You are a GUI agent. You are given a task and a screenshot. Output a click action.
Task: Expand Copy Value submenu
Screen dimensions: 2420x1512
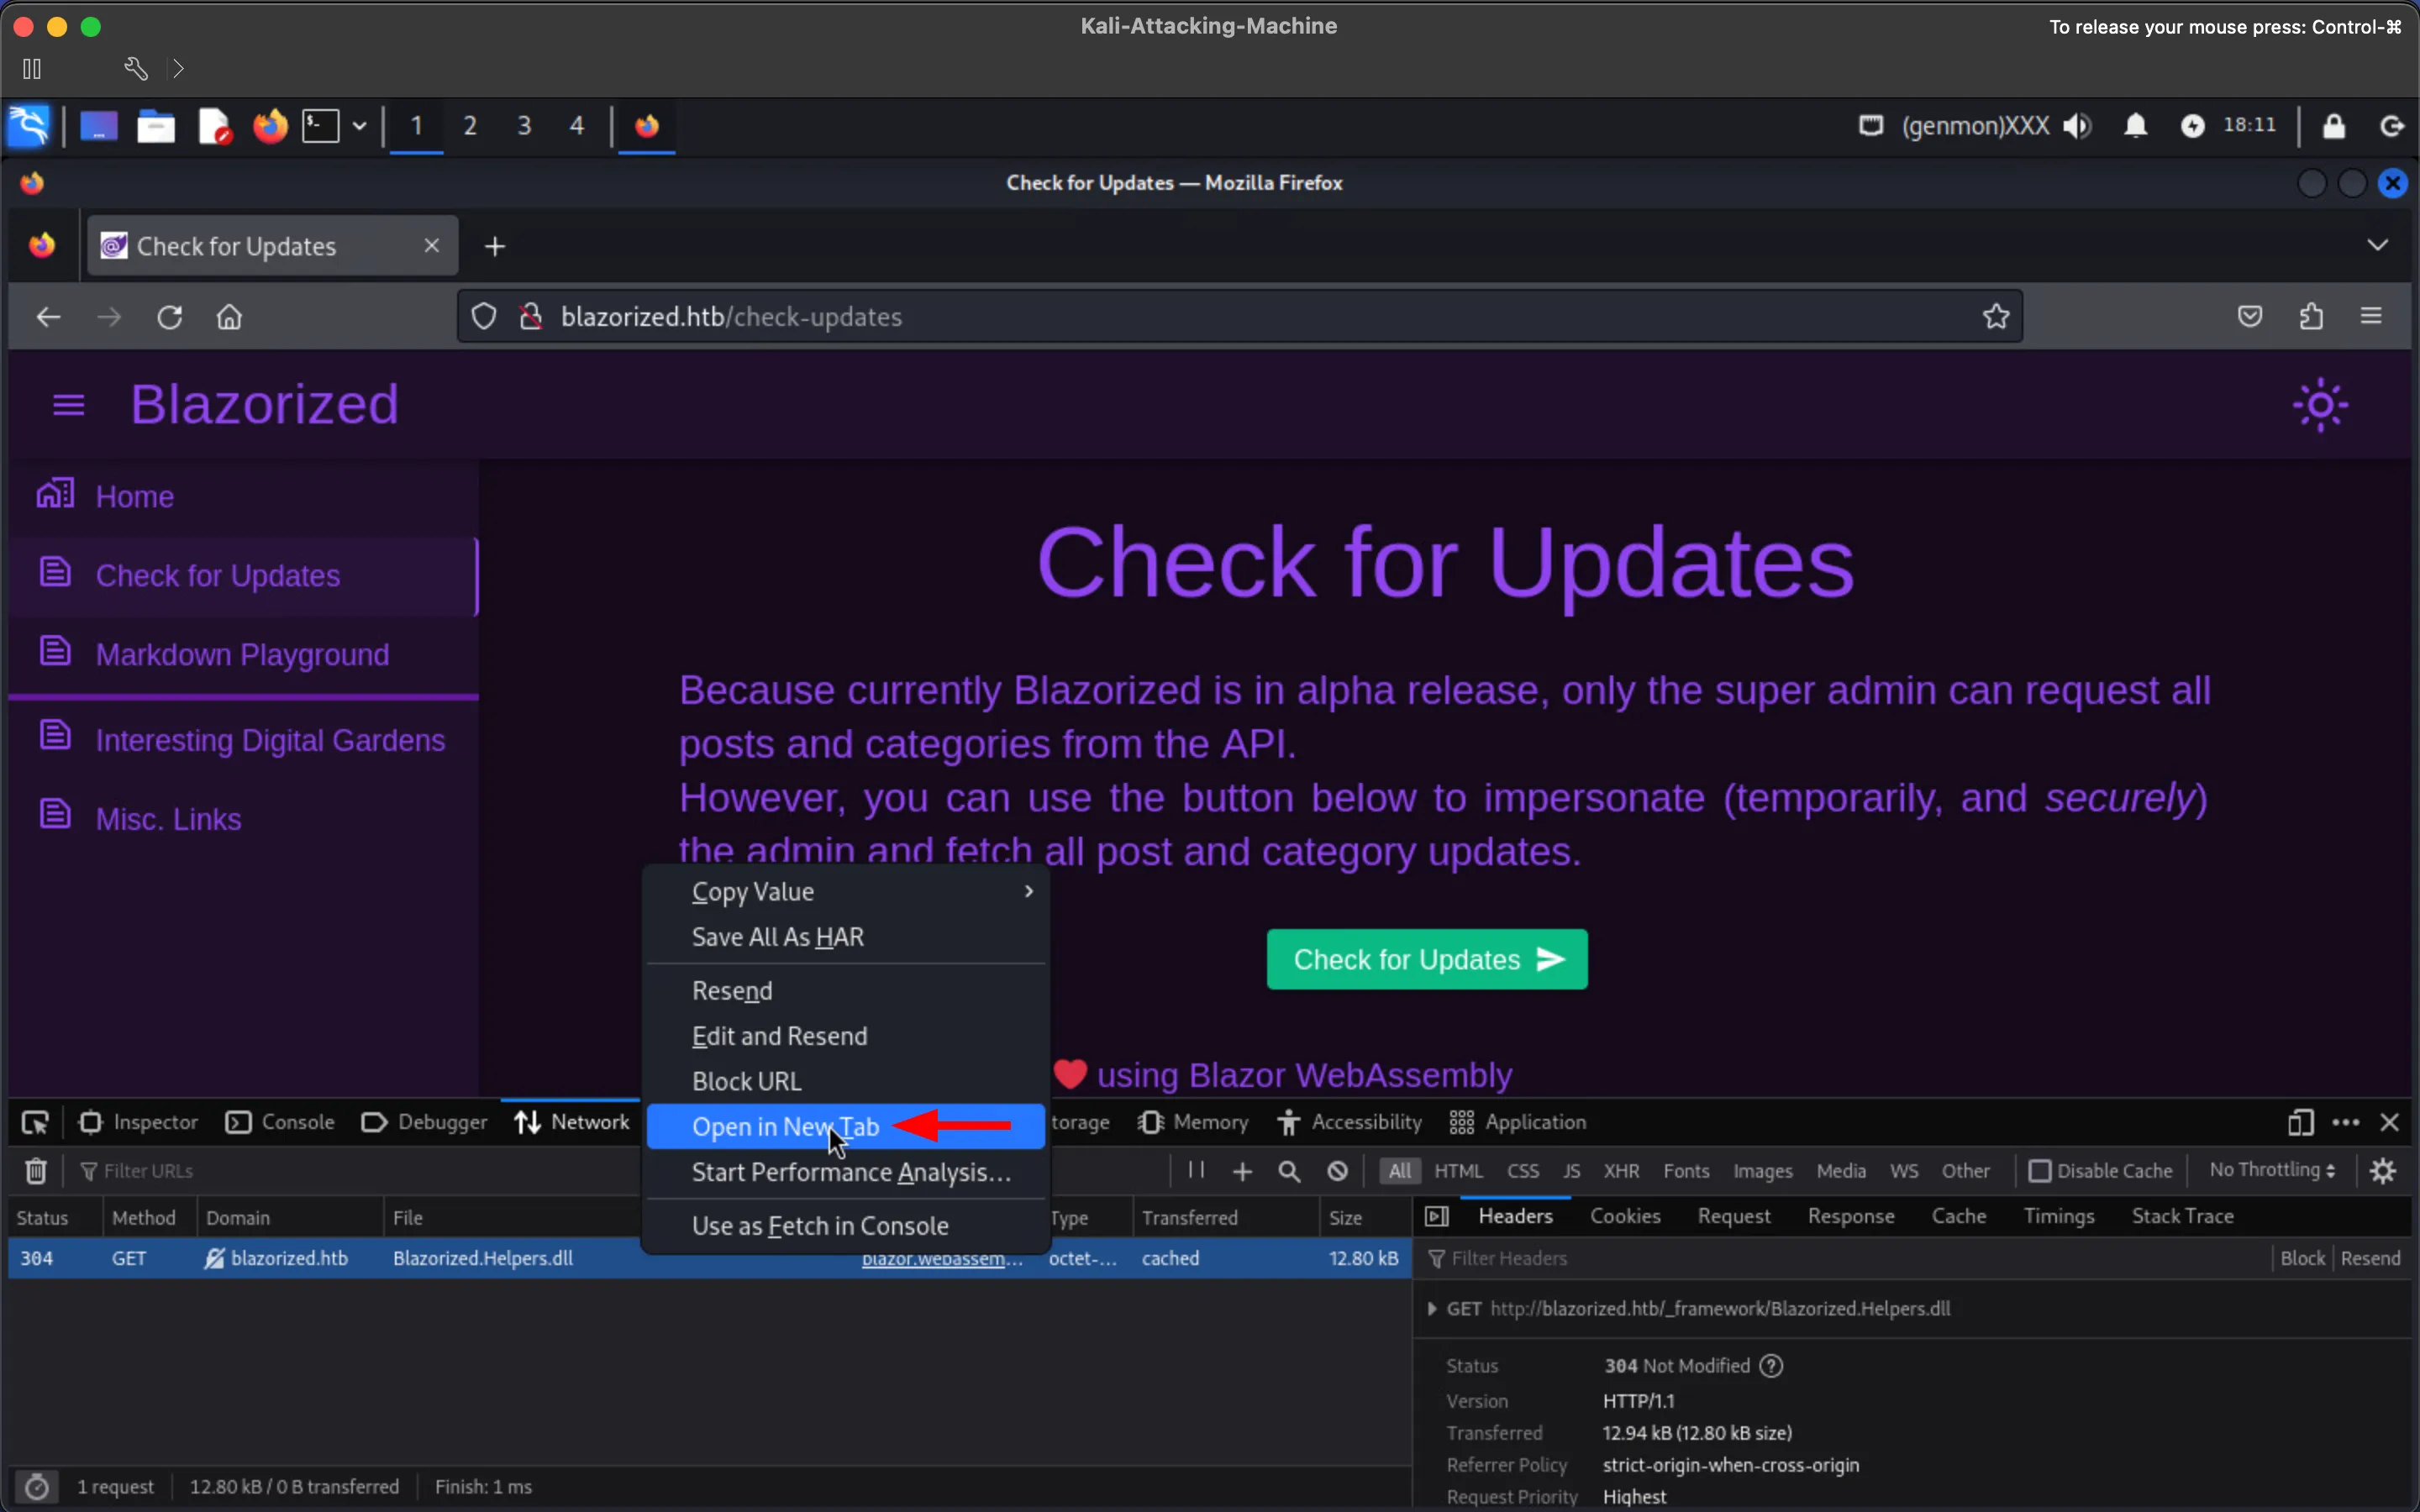click(x=846, y=891)
